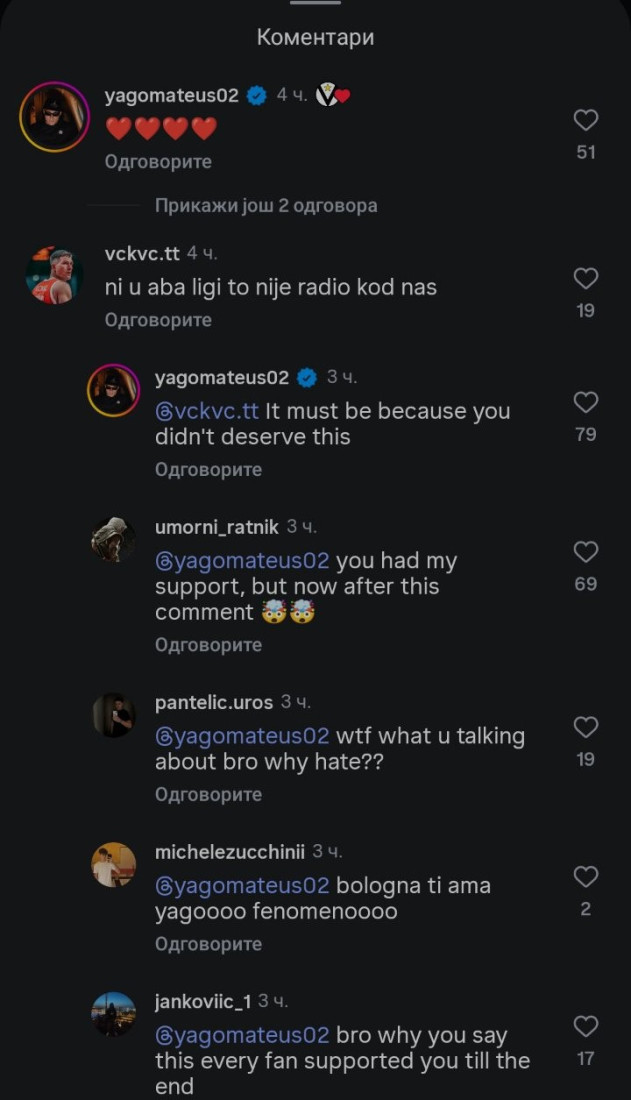Open michelezucchinii's profile picture
This screenshot has width=631, height=1100.
click(113, 865)
